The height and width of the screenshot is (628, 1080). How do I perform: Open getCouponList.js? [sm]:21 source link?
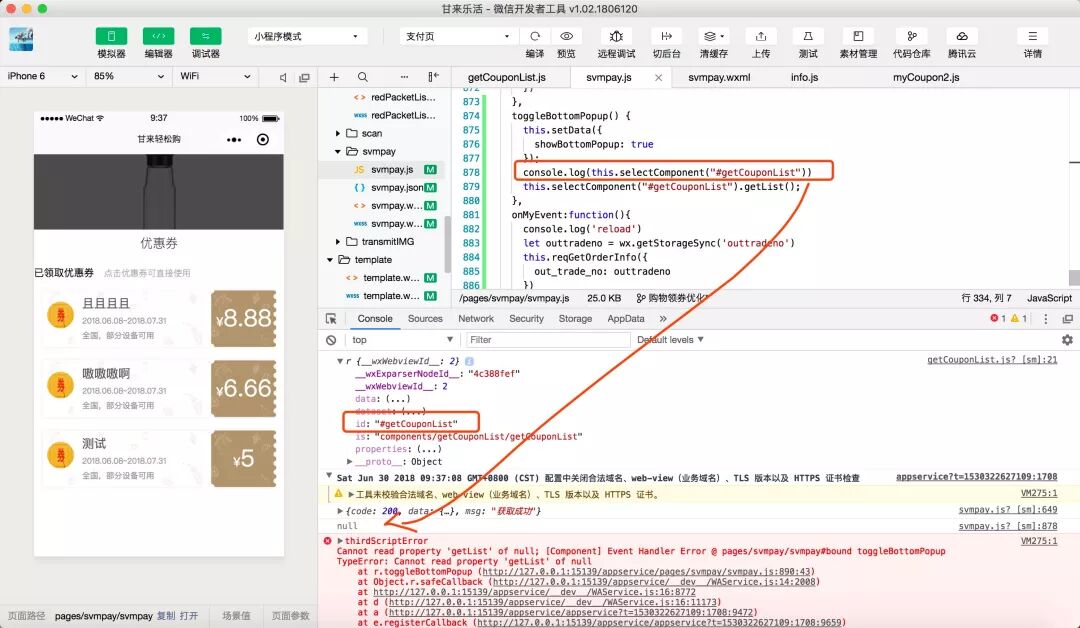pos(992,360)
